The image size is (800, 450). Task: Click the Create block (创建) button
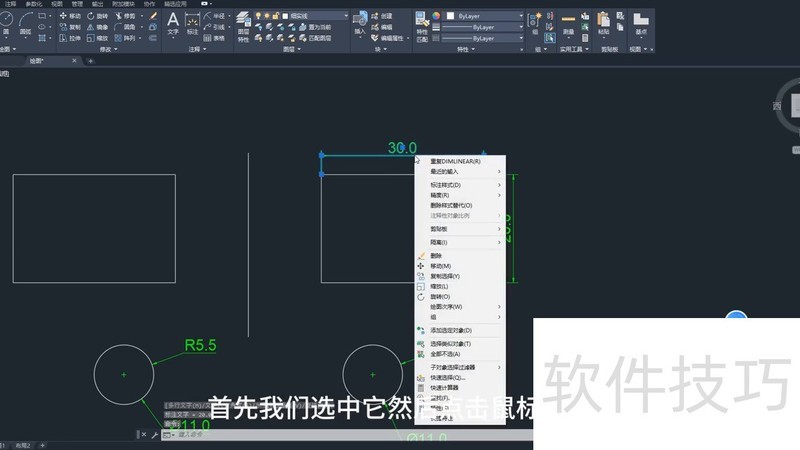[382, 16]
